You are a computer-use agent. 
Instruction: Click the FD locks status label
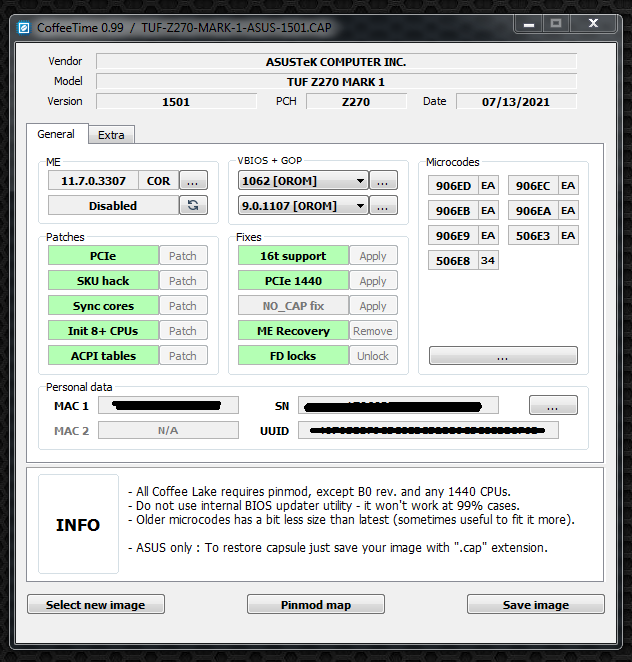point(293,355)
